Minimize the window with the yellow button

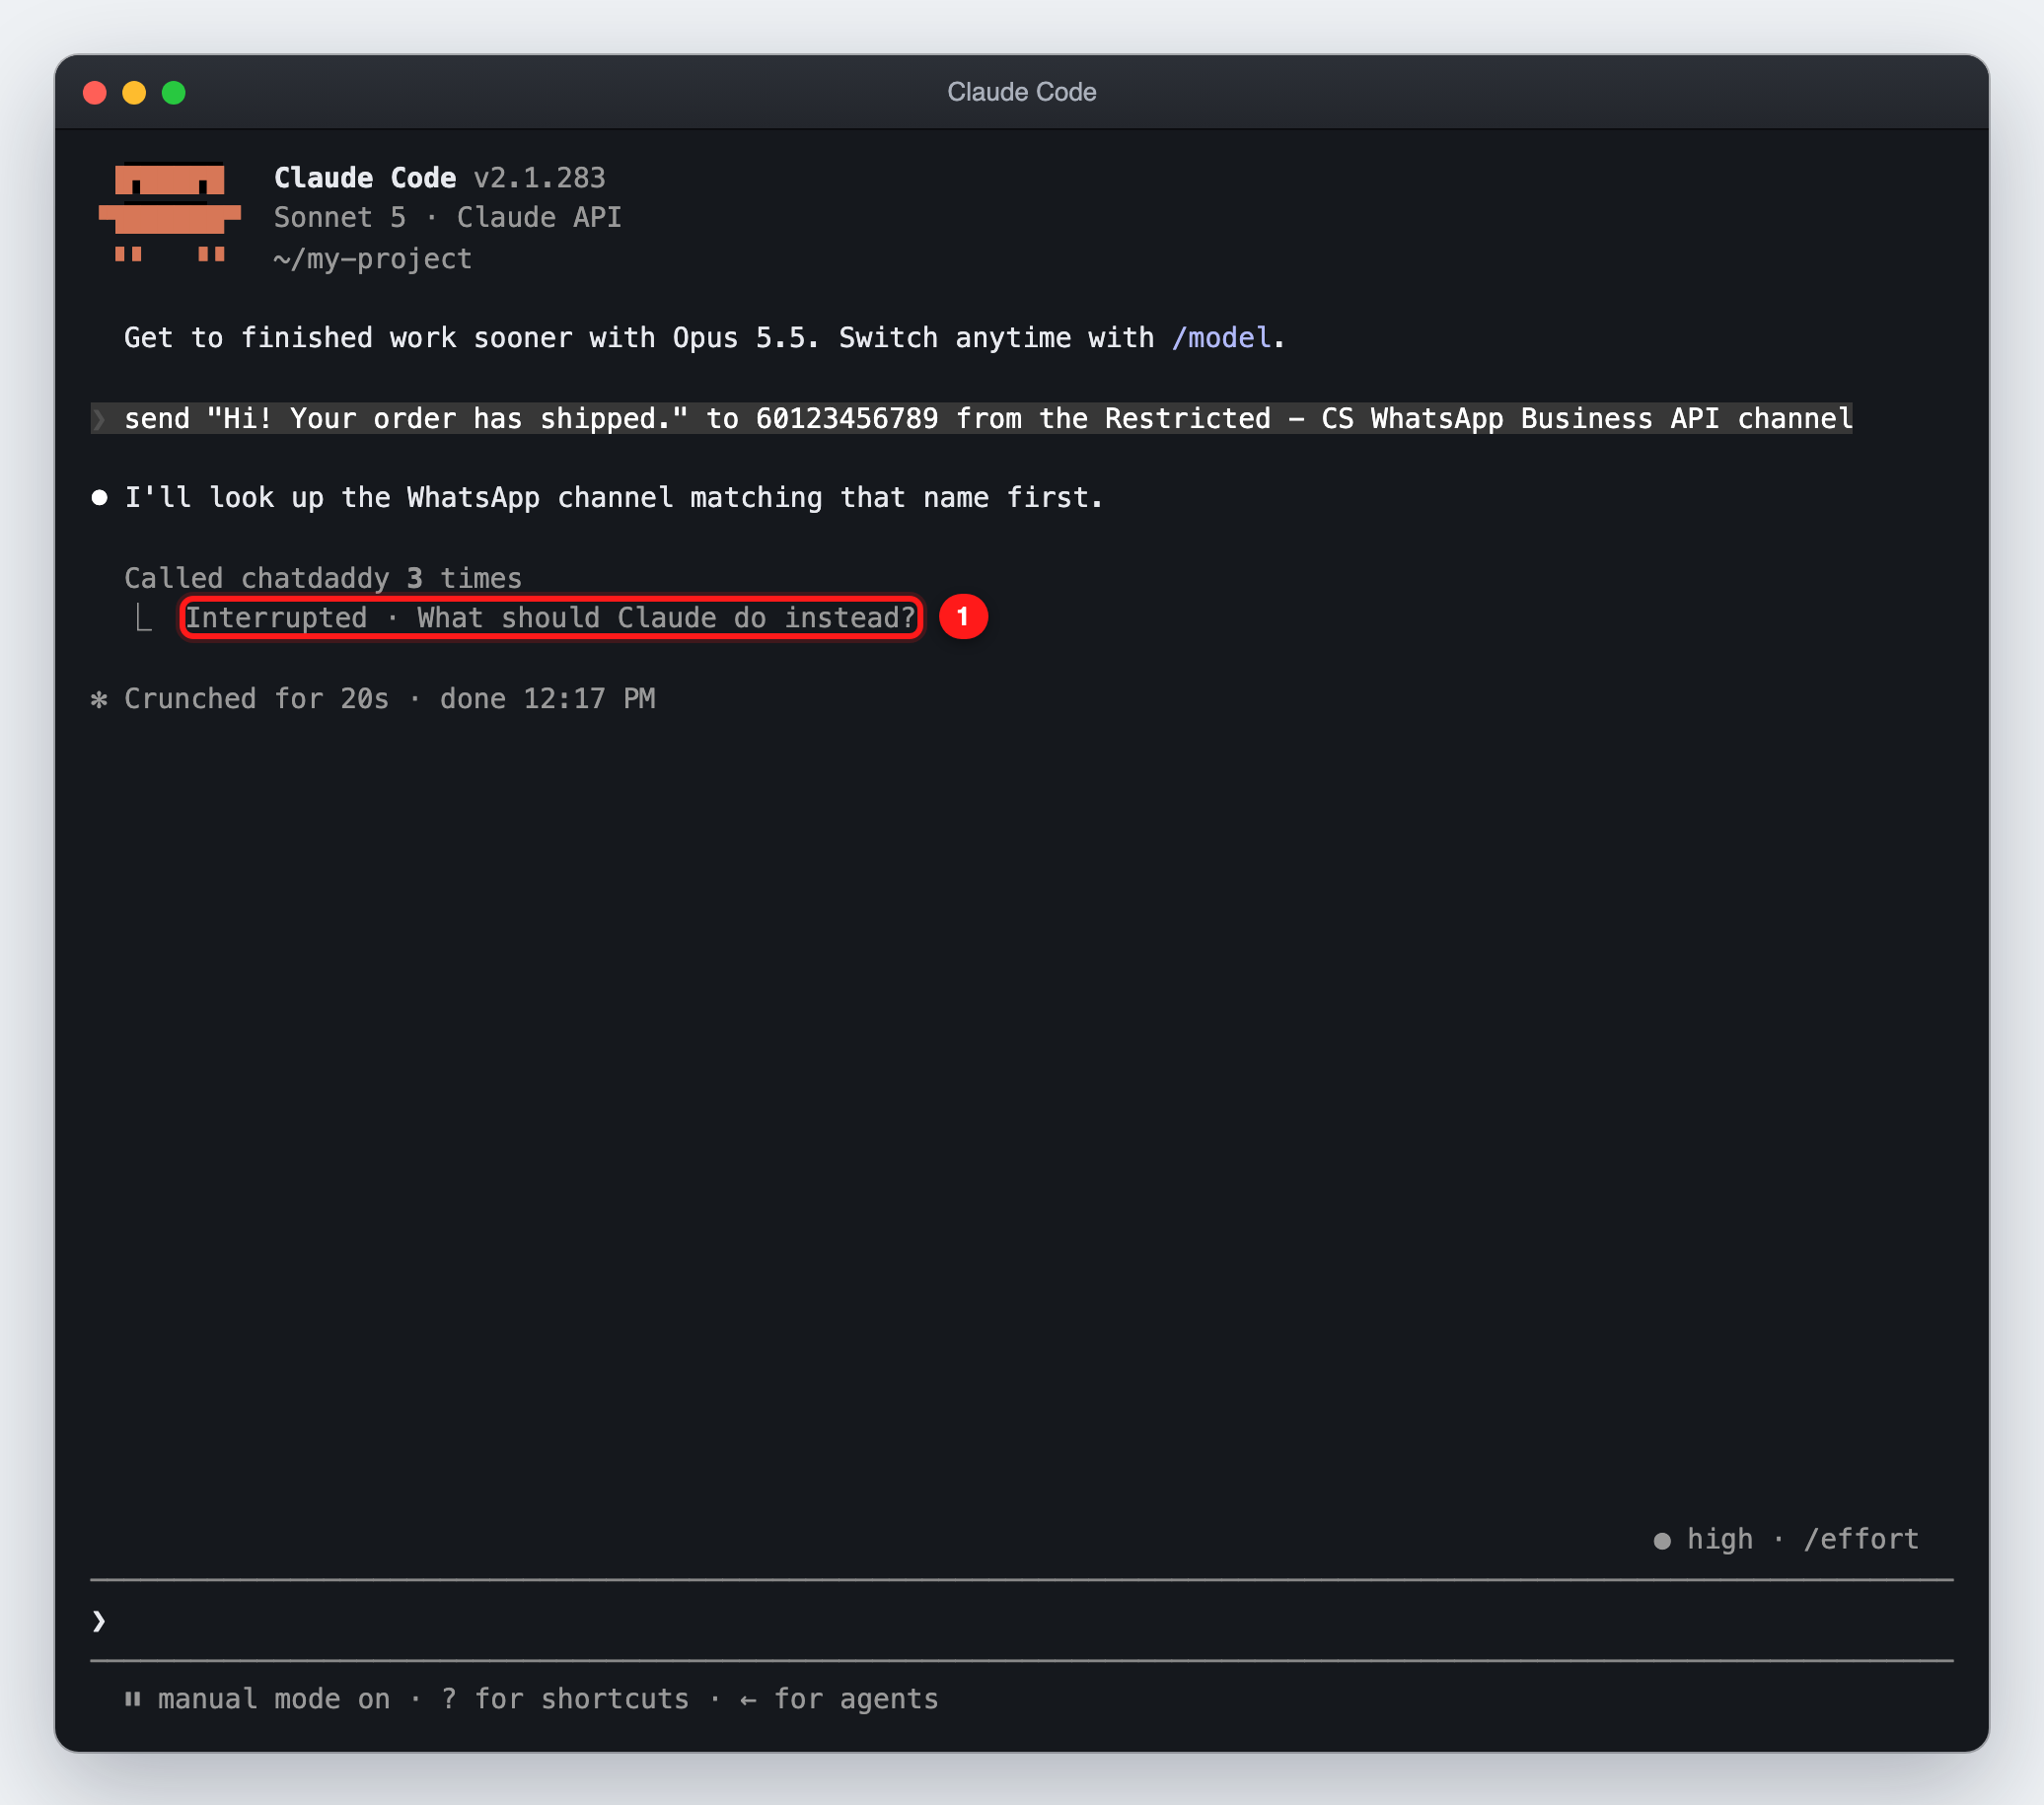point(134,93)
